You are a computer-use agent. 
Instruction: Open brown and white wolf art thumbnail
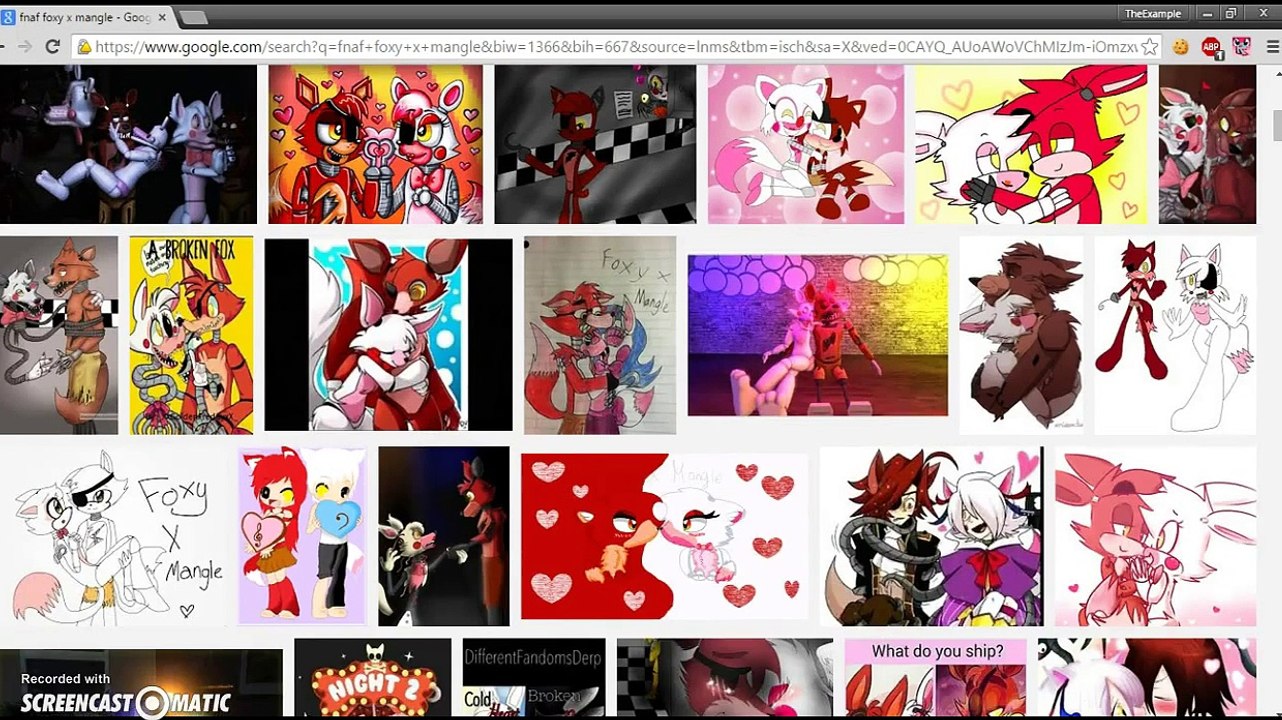pos(1021,335)
